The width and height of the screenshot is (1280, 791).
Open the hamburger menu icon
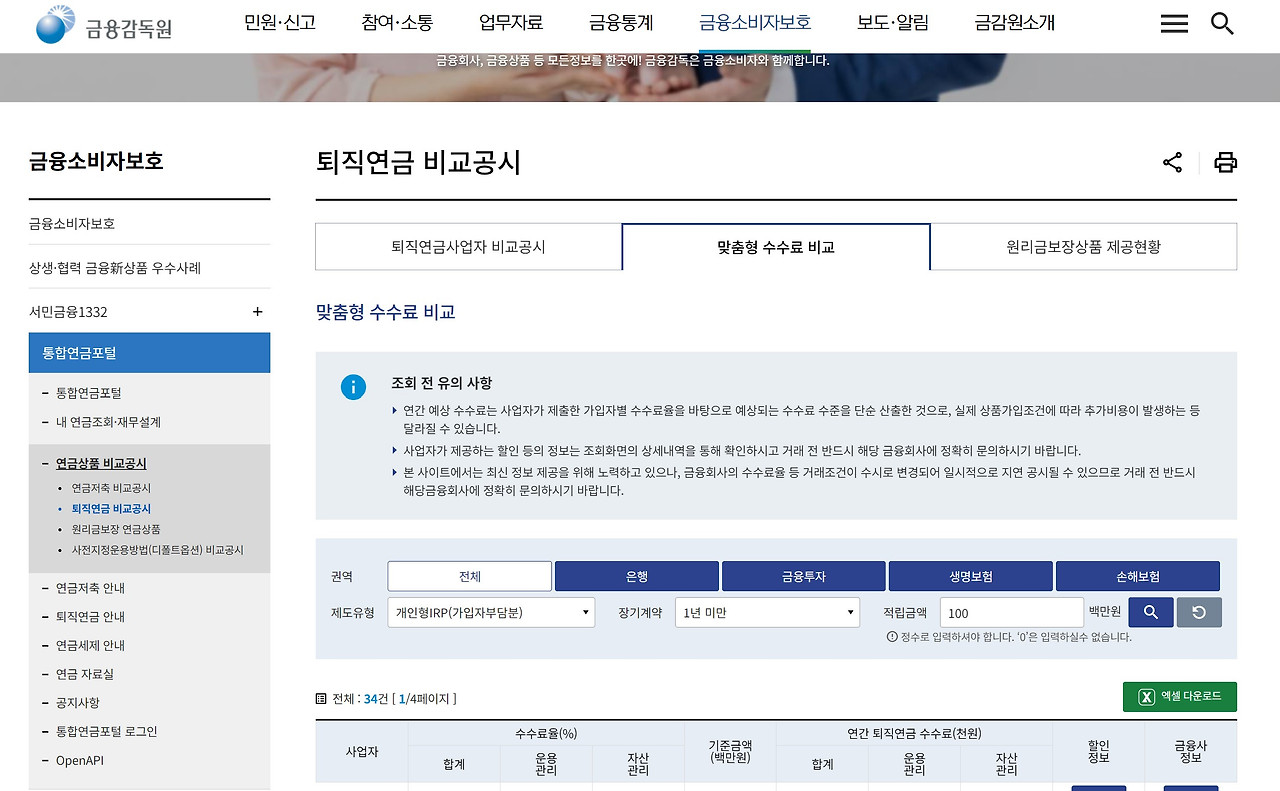point(1174,24)
